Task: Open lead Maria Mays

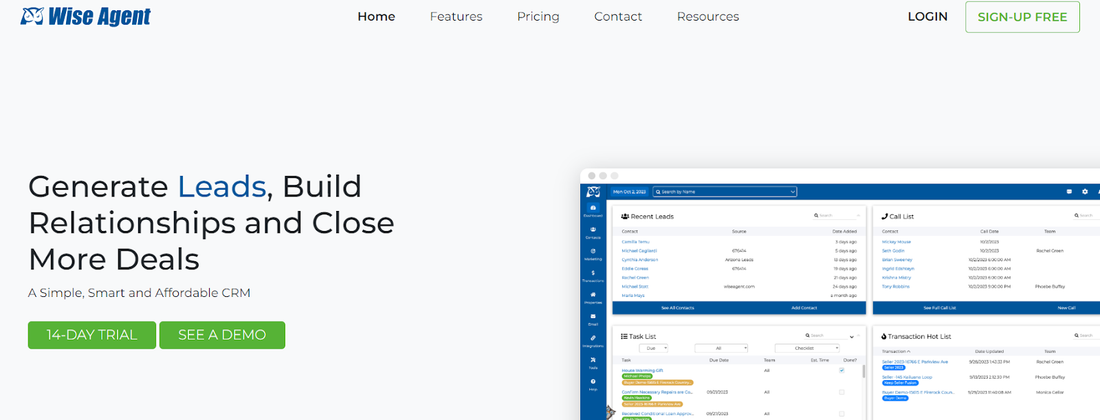Action: tap(633, 295)
